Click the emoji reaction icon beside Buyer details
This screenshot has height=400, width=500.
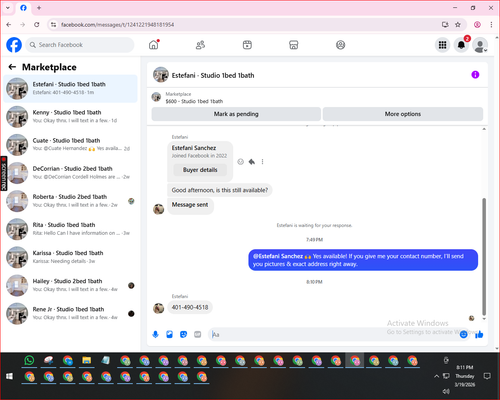[240, 162]
